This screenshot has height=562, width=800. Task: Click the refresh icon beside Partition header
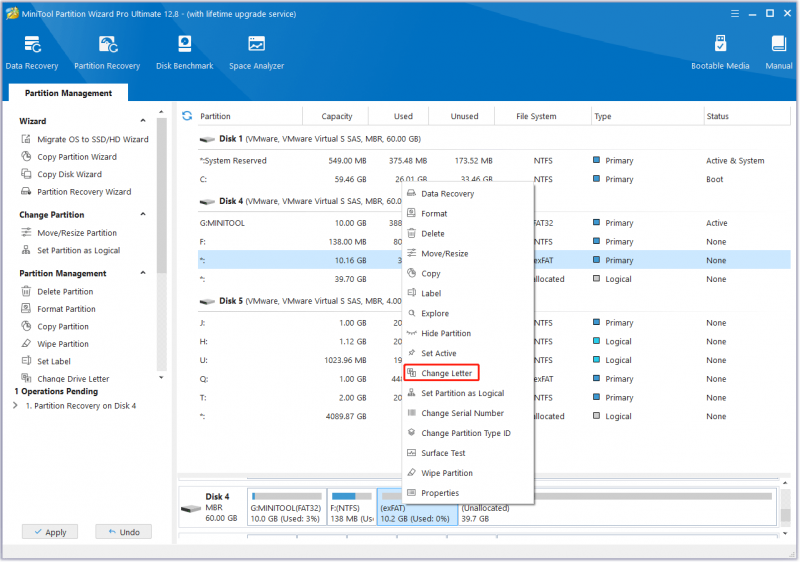[187, 116]
